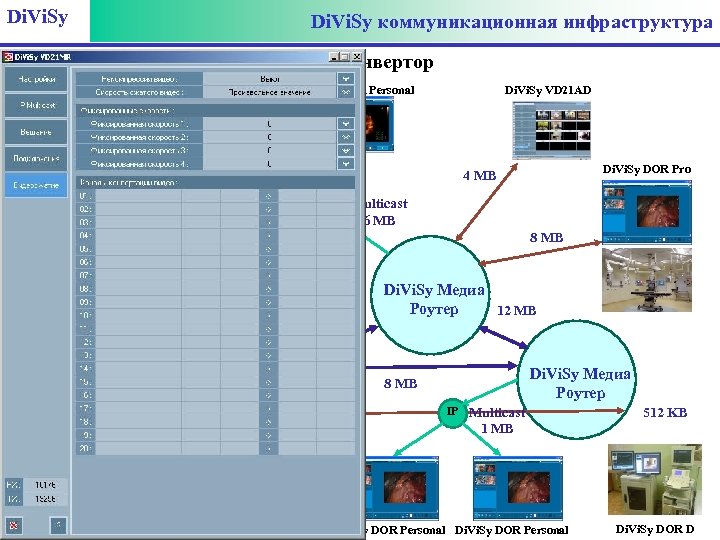This screenshot has height=540, width=720.
Task: Click the arrow icon in row 05
Action: [269, 249]
